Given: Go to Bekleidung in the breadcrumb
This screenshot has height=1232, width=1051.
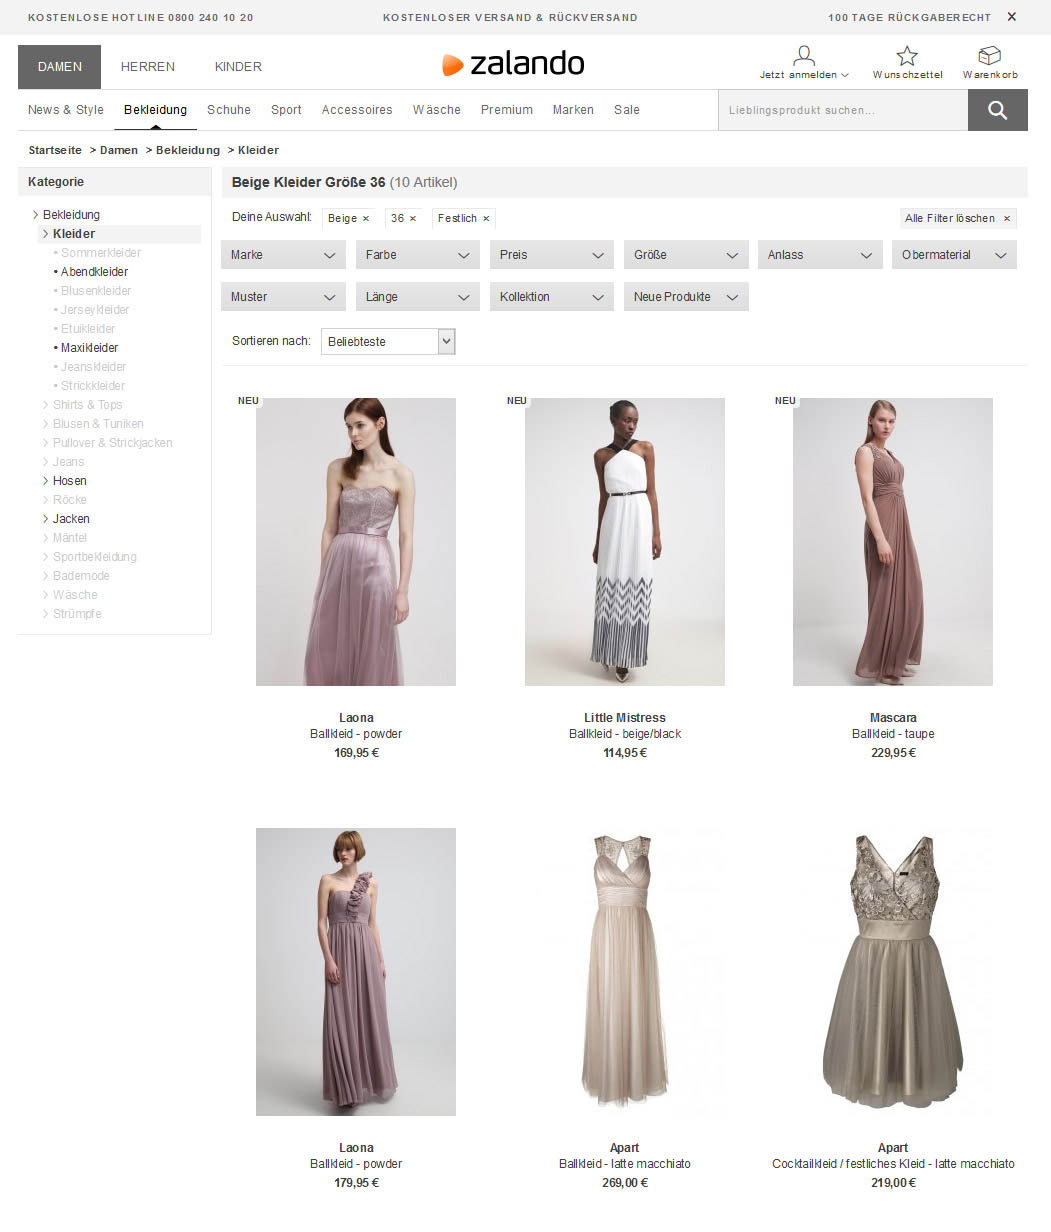Looking at the screenshot, I should 188,150.
